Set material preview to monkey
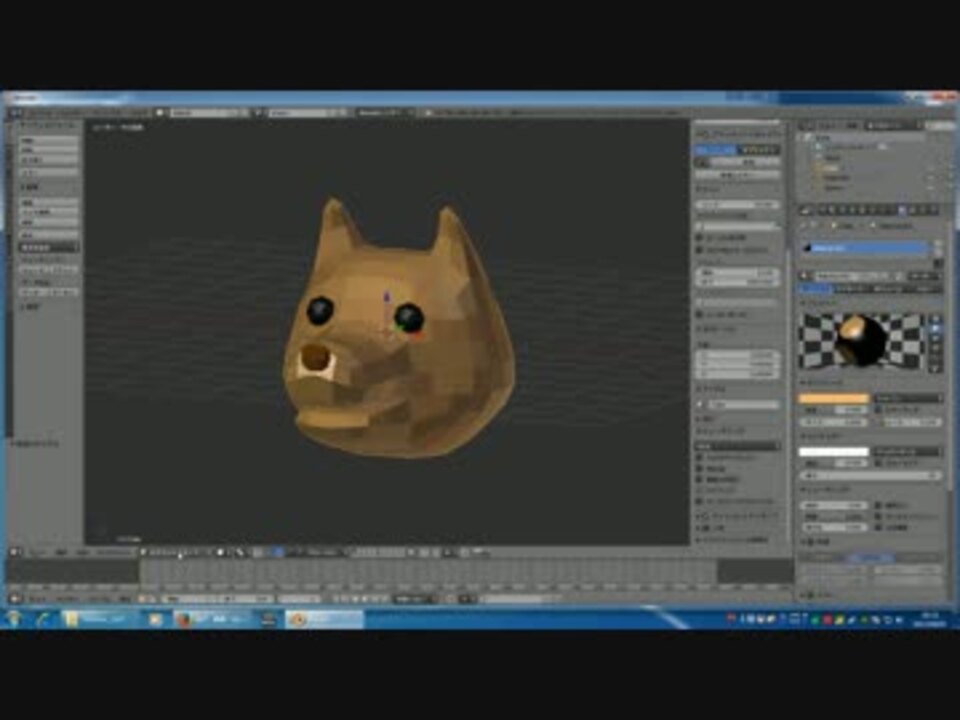Image resolution: width=960 pixels, height=720 pixels. (935, 349)
